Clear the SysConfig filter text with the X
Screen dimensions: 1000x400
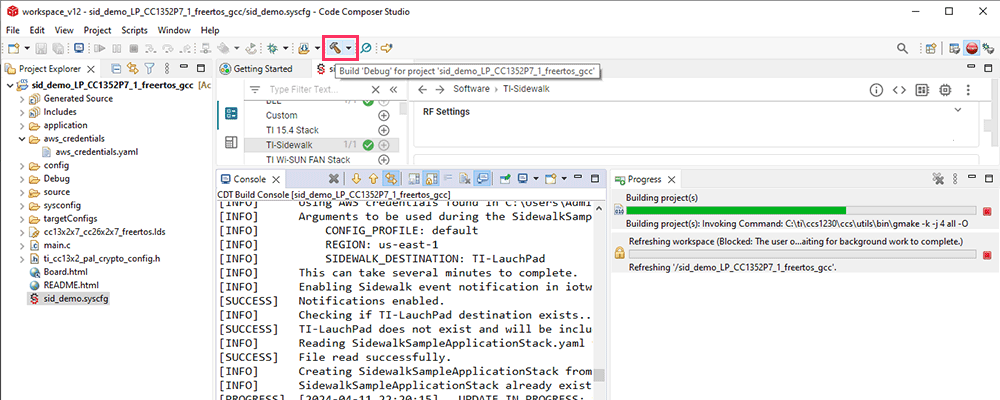point(376,90)
